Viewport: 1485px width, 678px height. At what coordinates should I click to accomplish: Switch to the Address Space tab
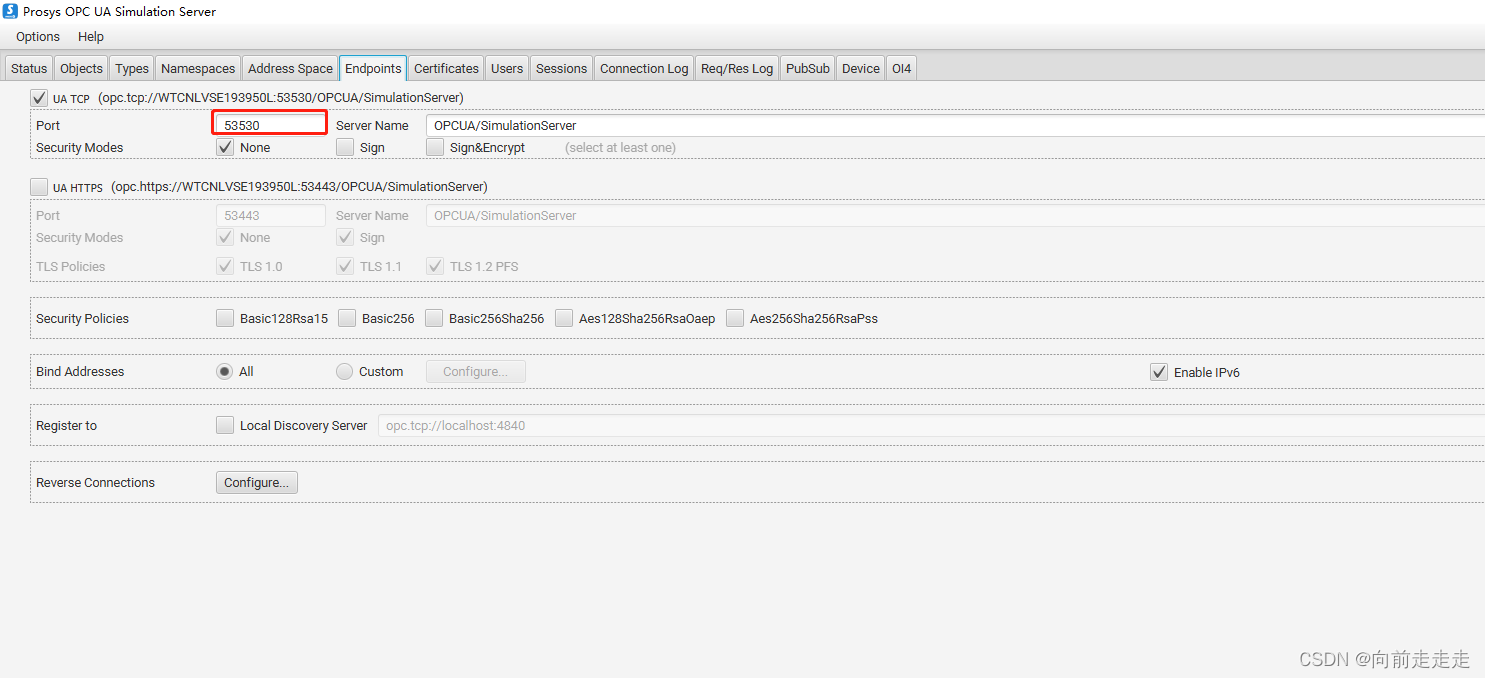click(290, 68)
